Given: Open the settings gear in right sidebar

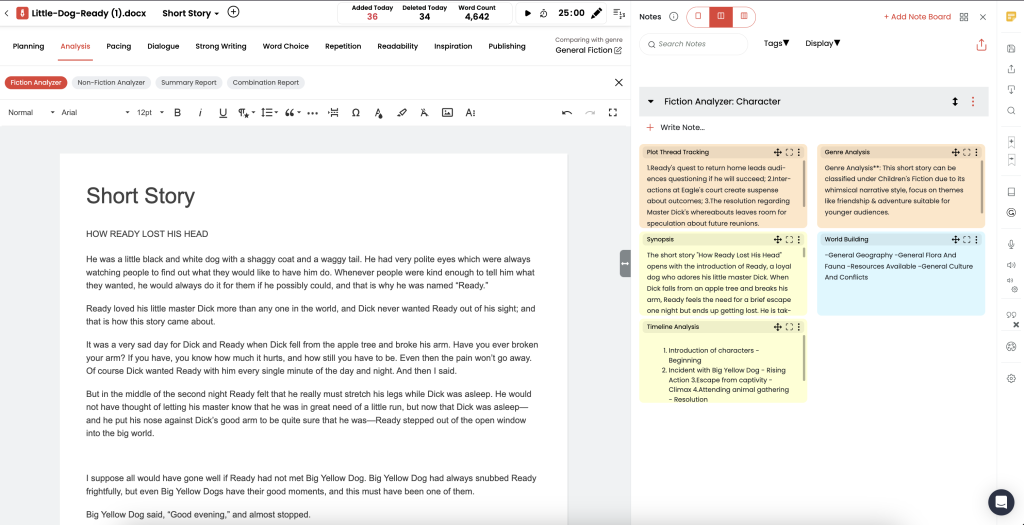Looking at the screenshot, I should (x=1011, y=379).
